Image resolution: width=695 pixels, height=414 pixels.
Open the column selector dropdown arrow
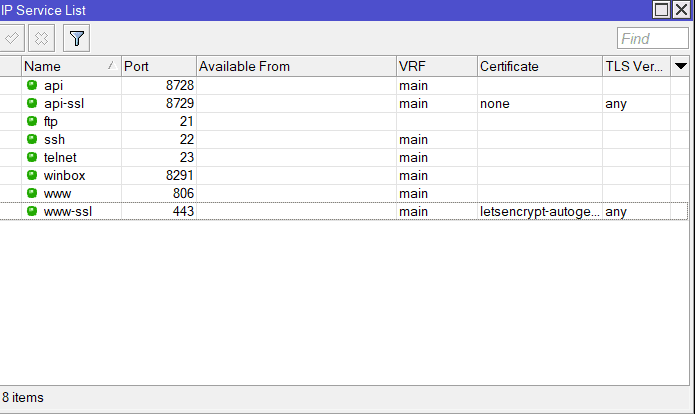click(681, 66)
